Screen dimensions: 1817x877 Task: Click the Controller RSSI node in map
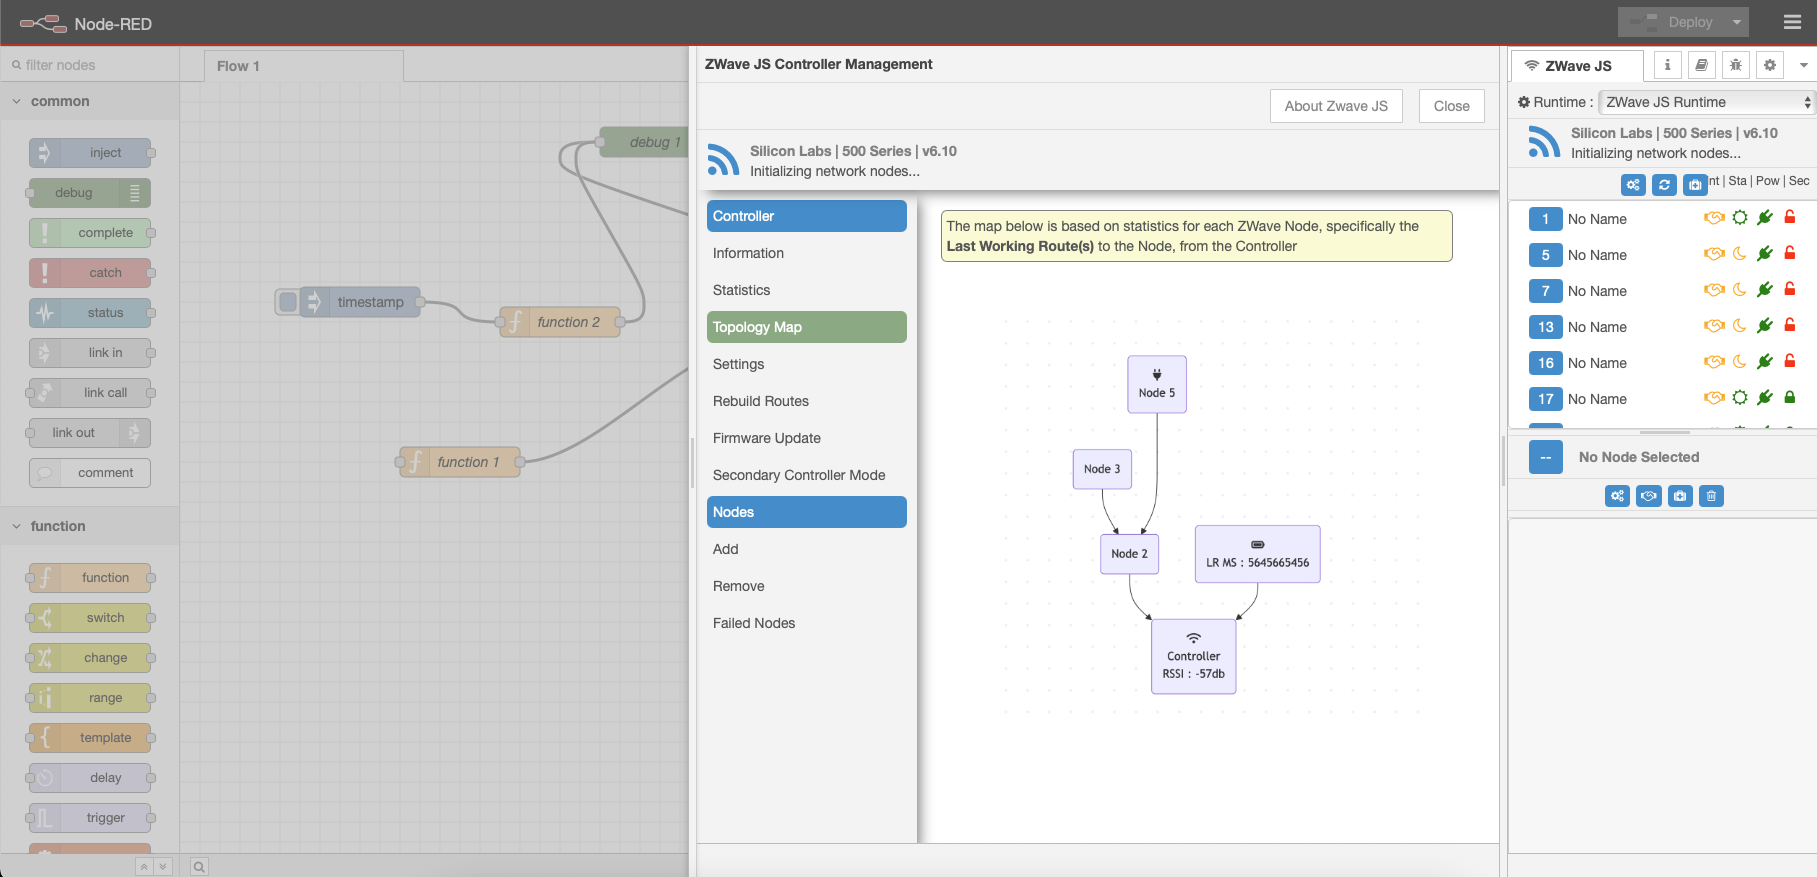(x=1194, y=656)
